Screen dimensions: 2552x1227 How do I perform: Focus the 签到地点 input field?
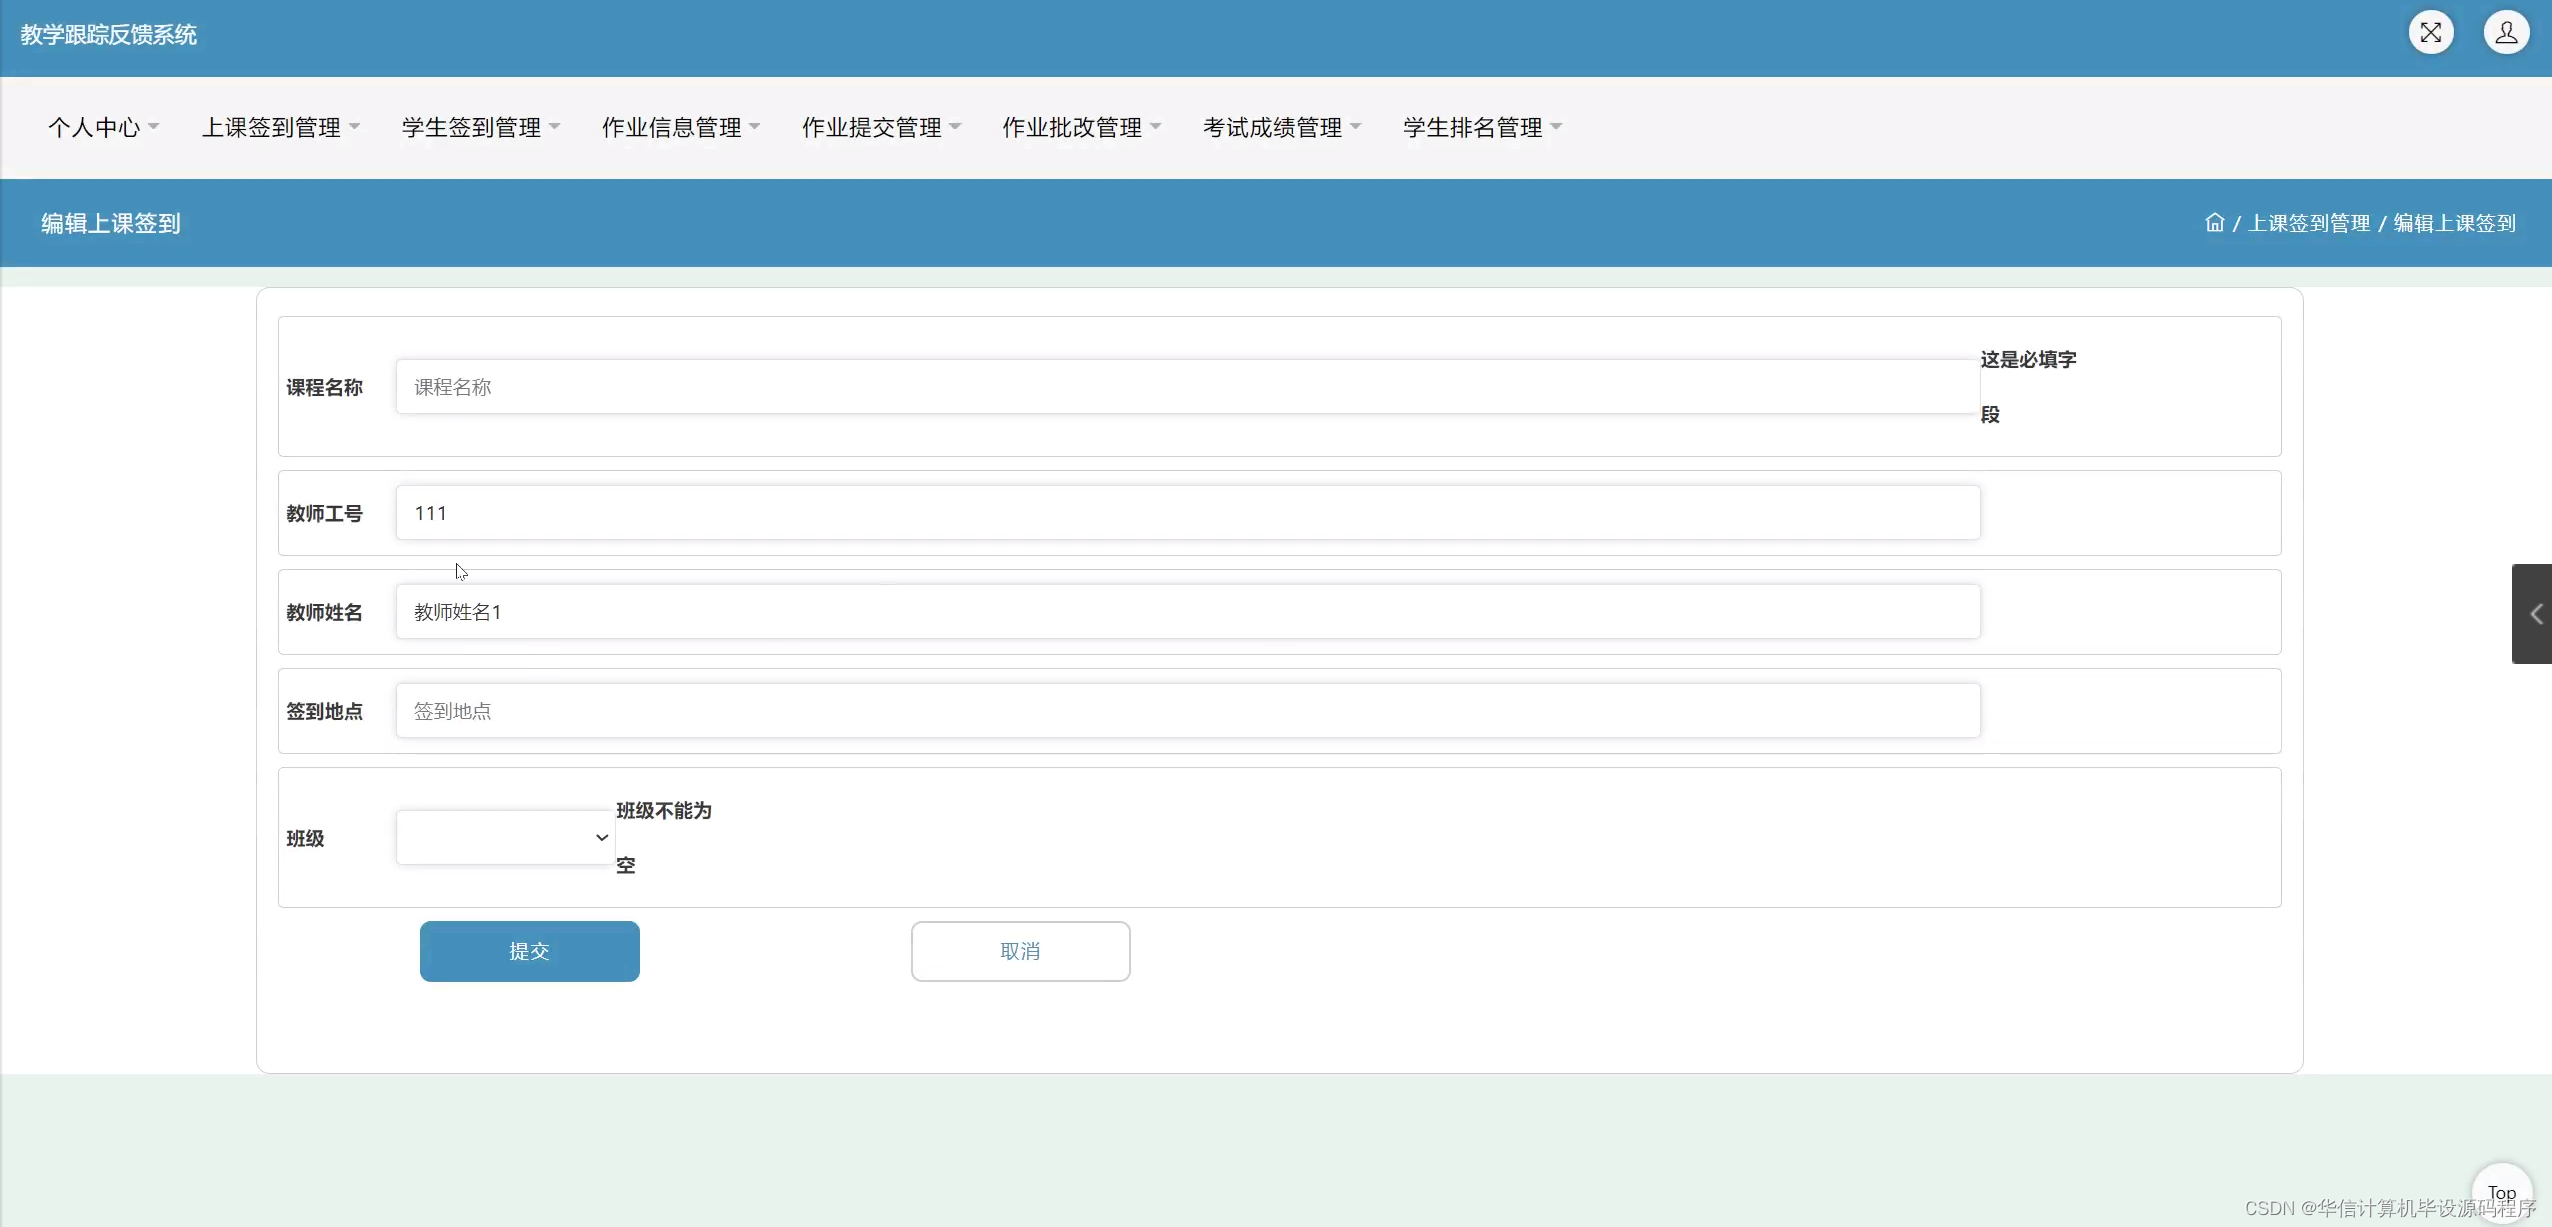click(1186, 711)
